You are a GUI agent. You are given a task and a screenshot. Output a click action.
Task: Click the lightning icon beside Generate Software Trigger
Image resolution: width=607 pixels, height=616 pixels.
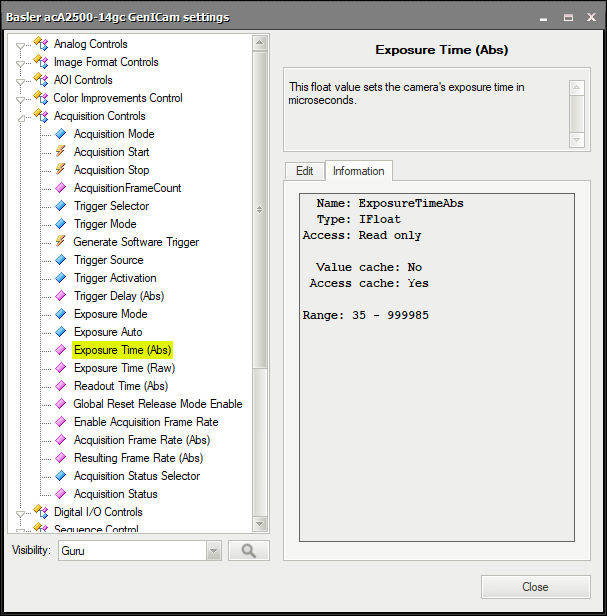click(61, 241)
